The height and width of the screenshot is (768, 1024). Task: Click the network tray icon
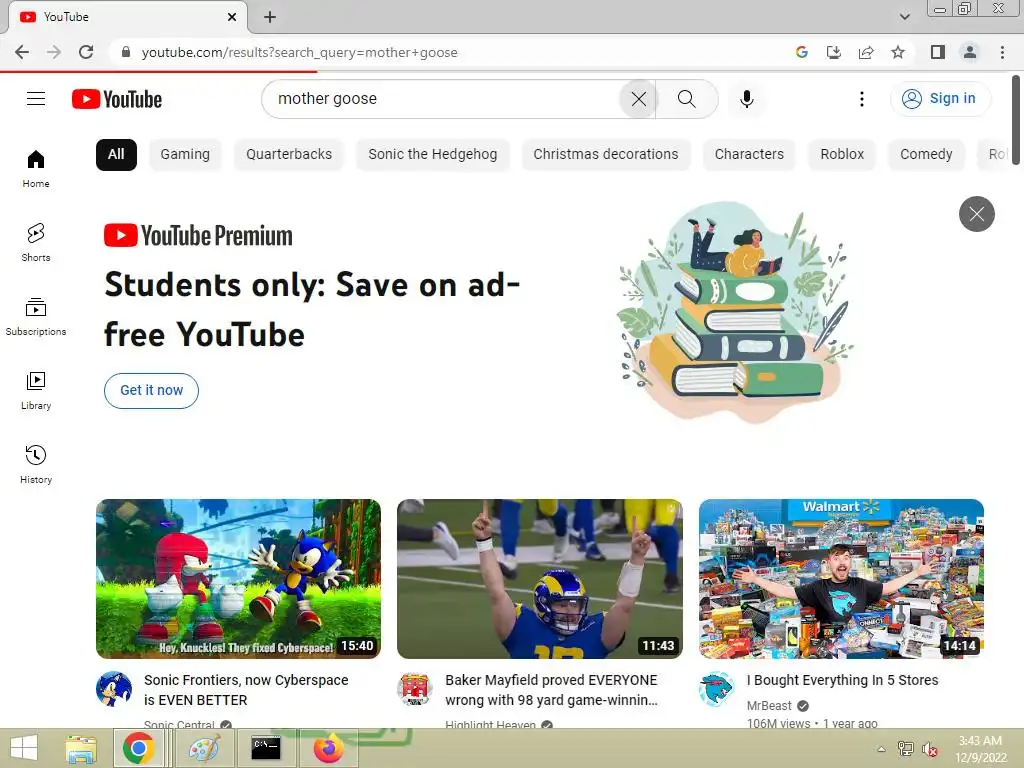(x=906, y=749)
